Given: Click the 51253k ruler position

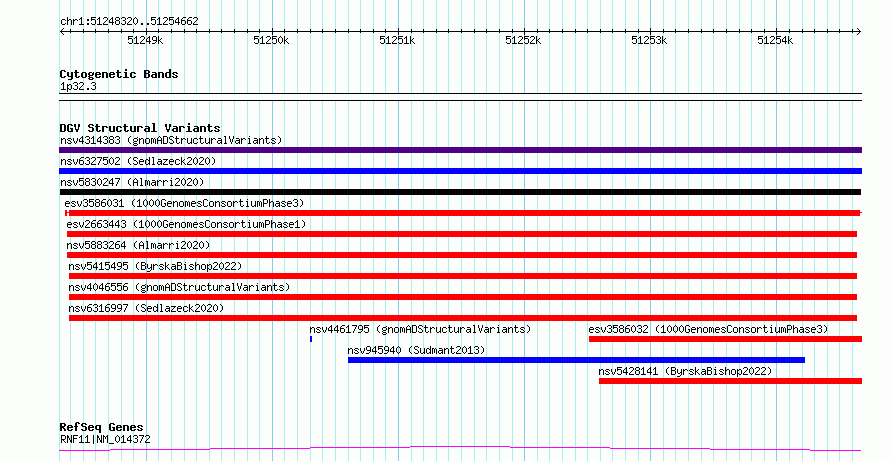Looking at the screenshot, I should pos(649,41).
